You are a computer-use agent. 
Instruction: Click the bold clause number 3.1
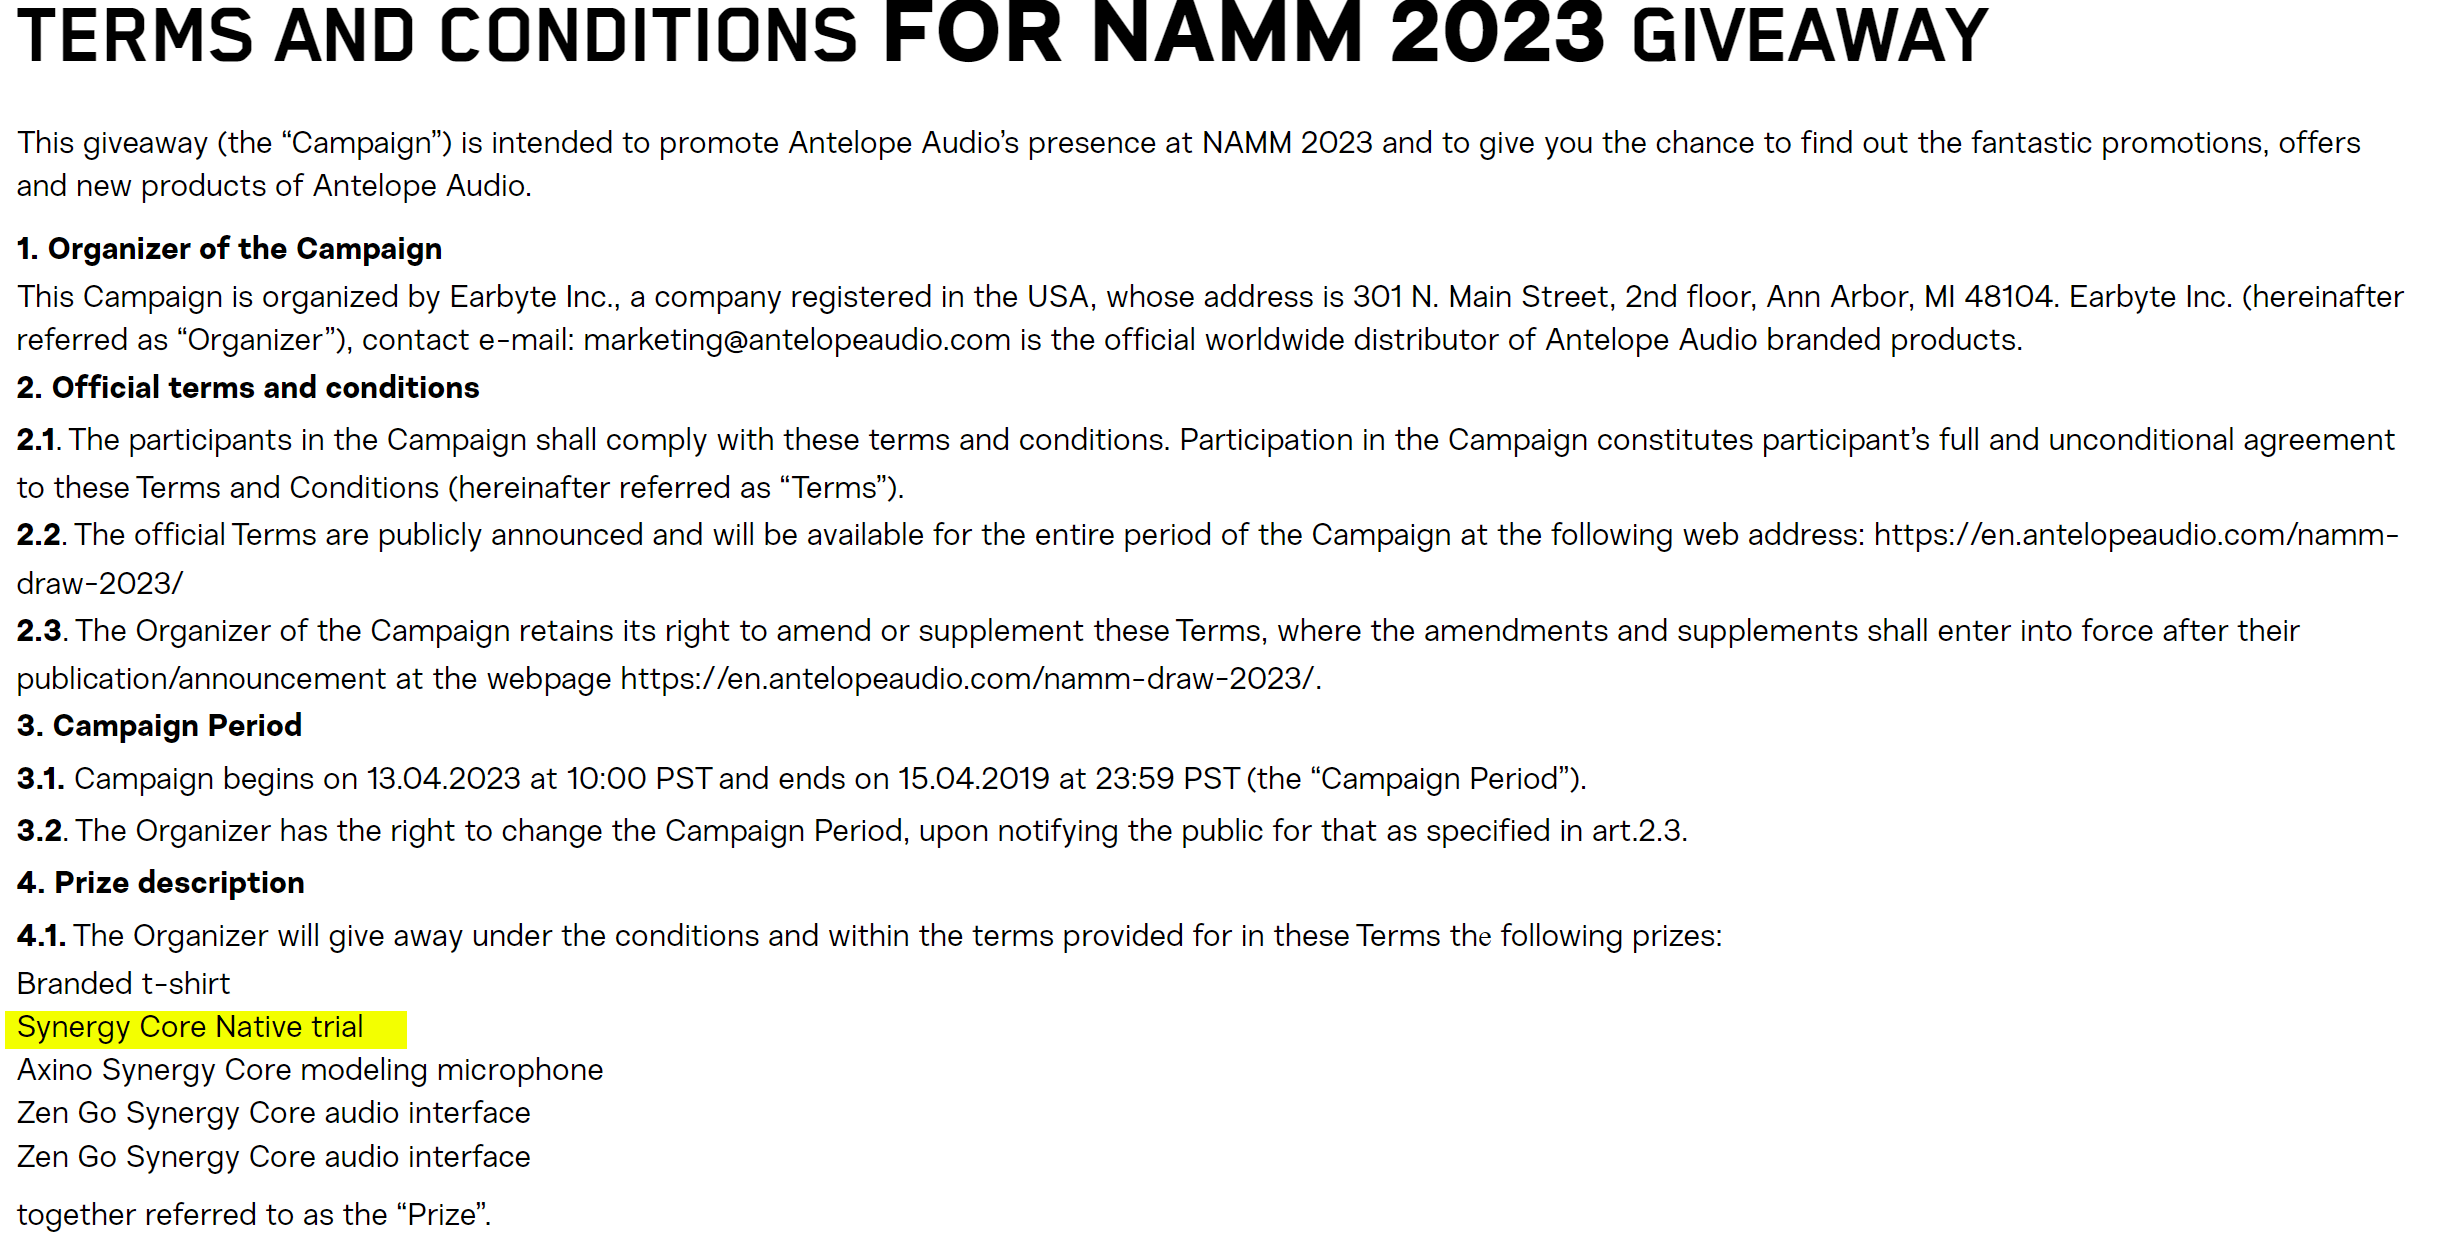pyautogui.click(x=40, y=779)
